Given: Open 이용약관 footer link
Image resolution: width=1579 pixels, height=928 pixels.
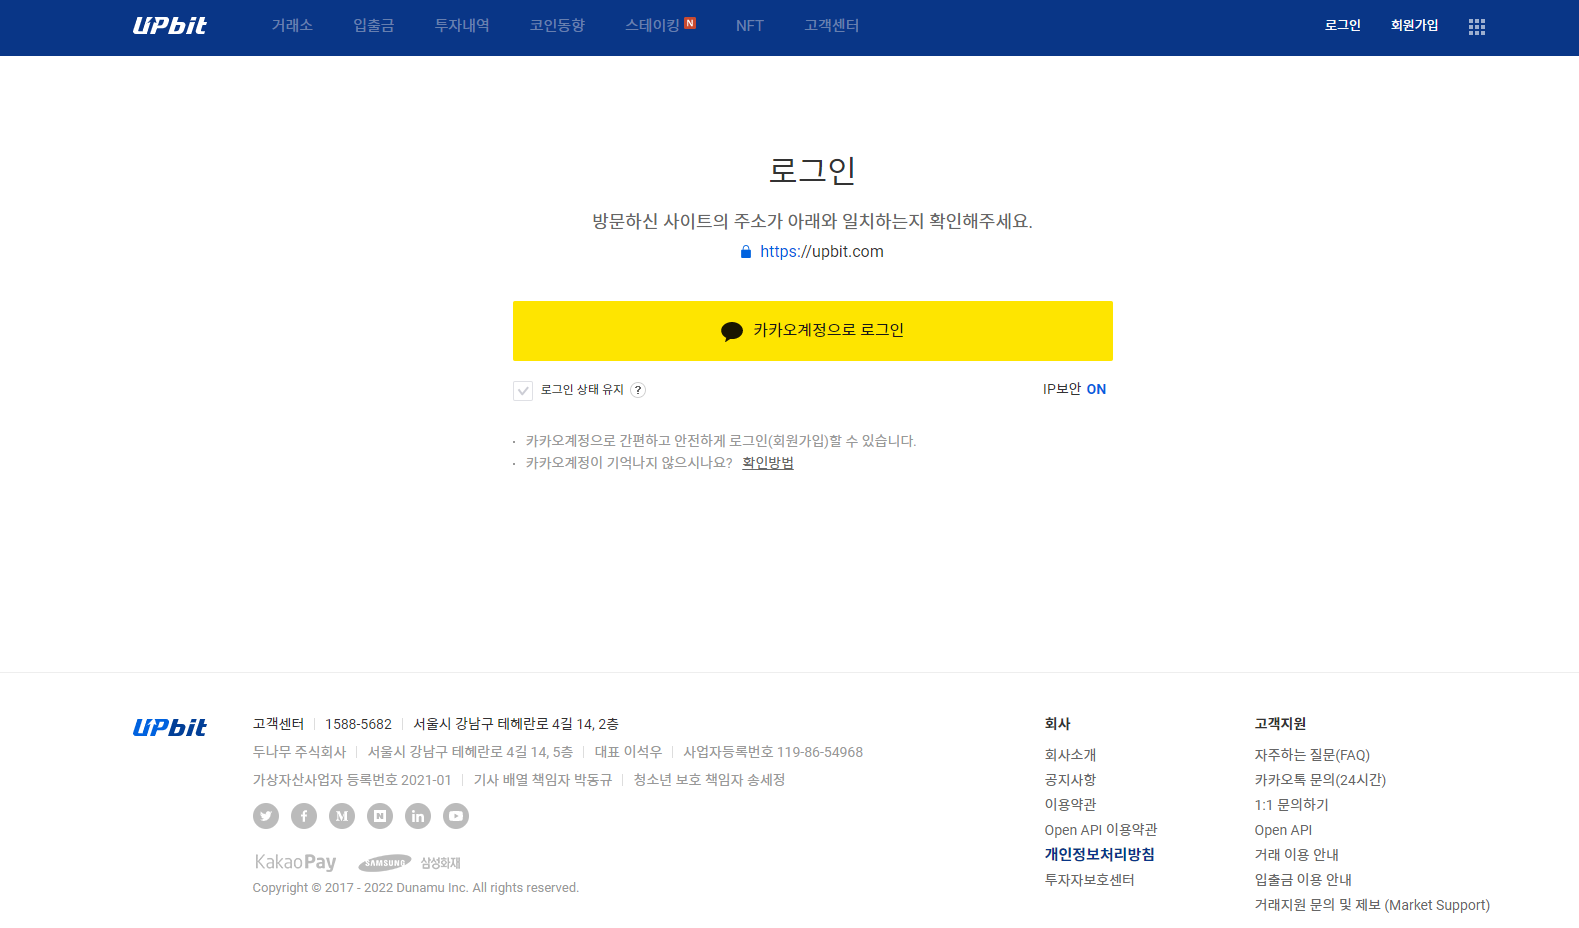Looking at the screenshot, I should pos(1070,805).
